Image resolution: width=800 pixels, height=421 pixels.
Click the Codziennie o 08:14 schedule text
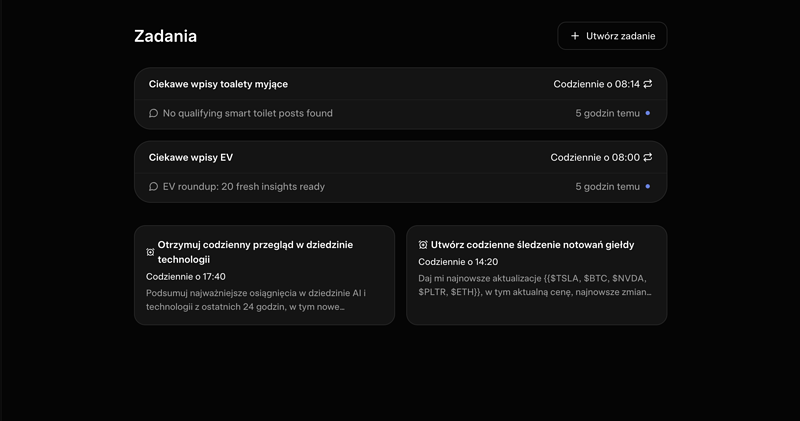pyautogui.click(x=596, y=84)
